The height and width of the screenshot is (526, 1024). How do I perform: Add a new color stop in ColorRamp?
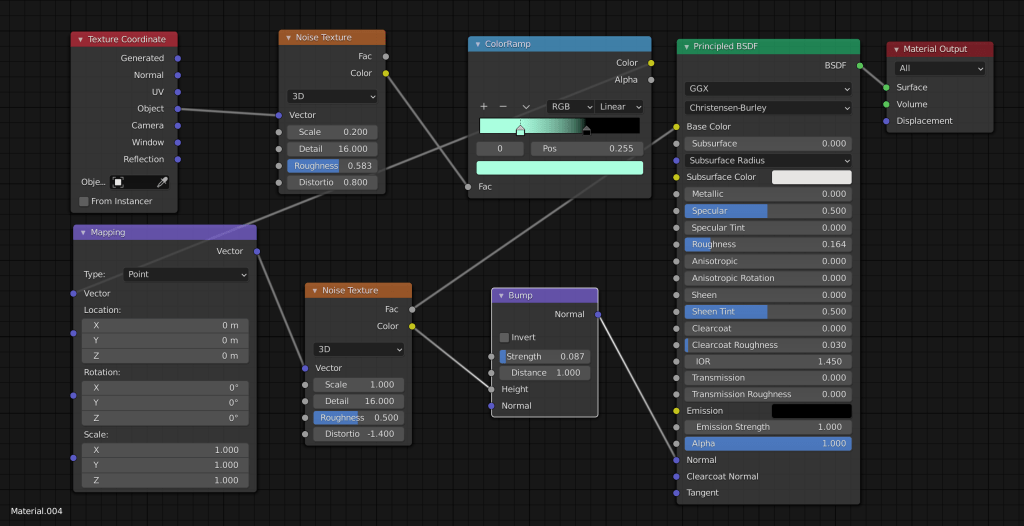coord(484,106)
